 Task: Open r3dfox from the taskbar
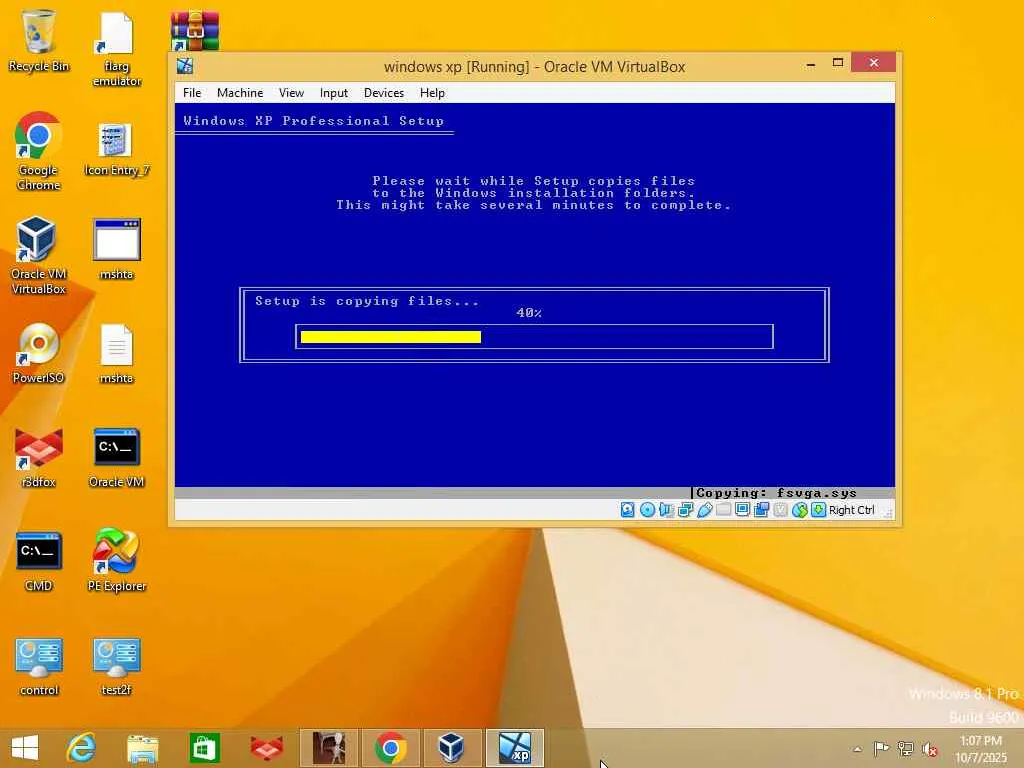coord(266,748)
